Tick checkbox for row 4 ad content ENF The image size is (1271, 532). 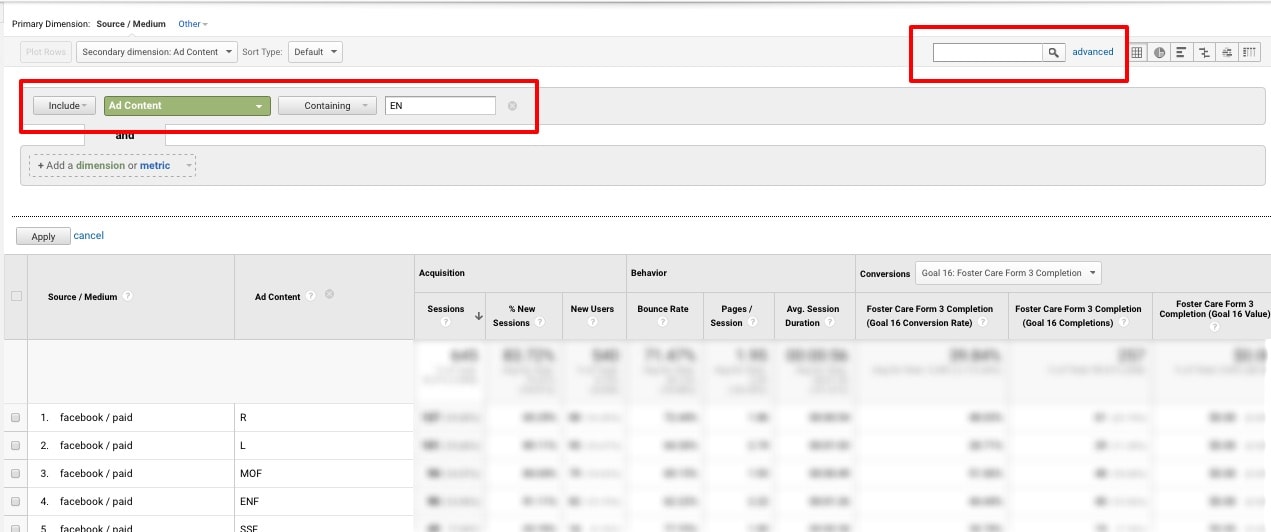pos(15,502)
